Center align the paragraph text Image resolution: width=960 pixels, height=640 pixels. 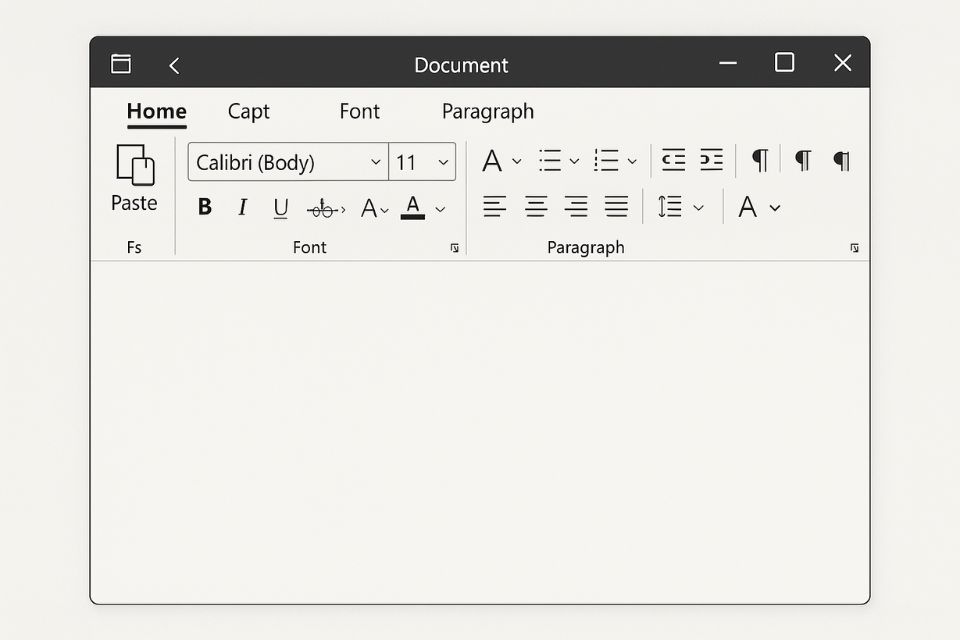[536, 207]
